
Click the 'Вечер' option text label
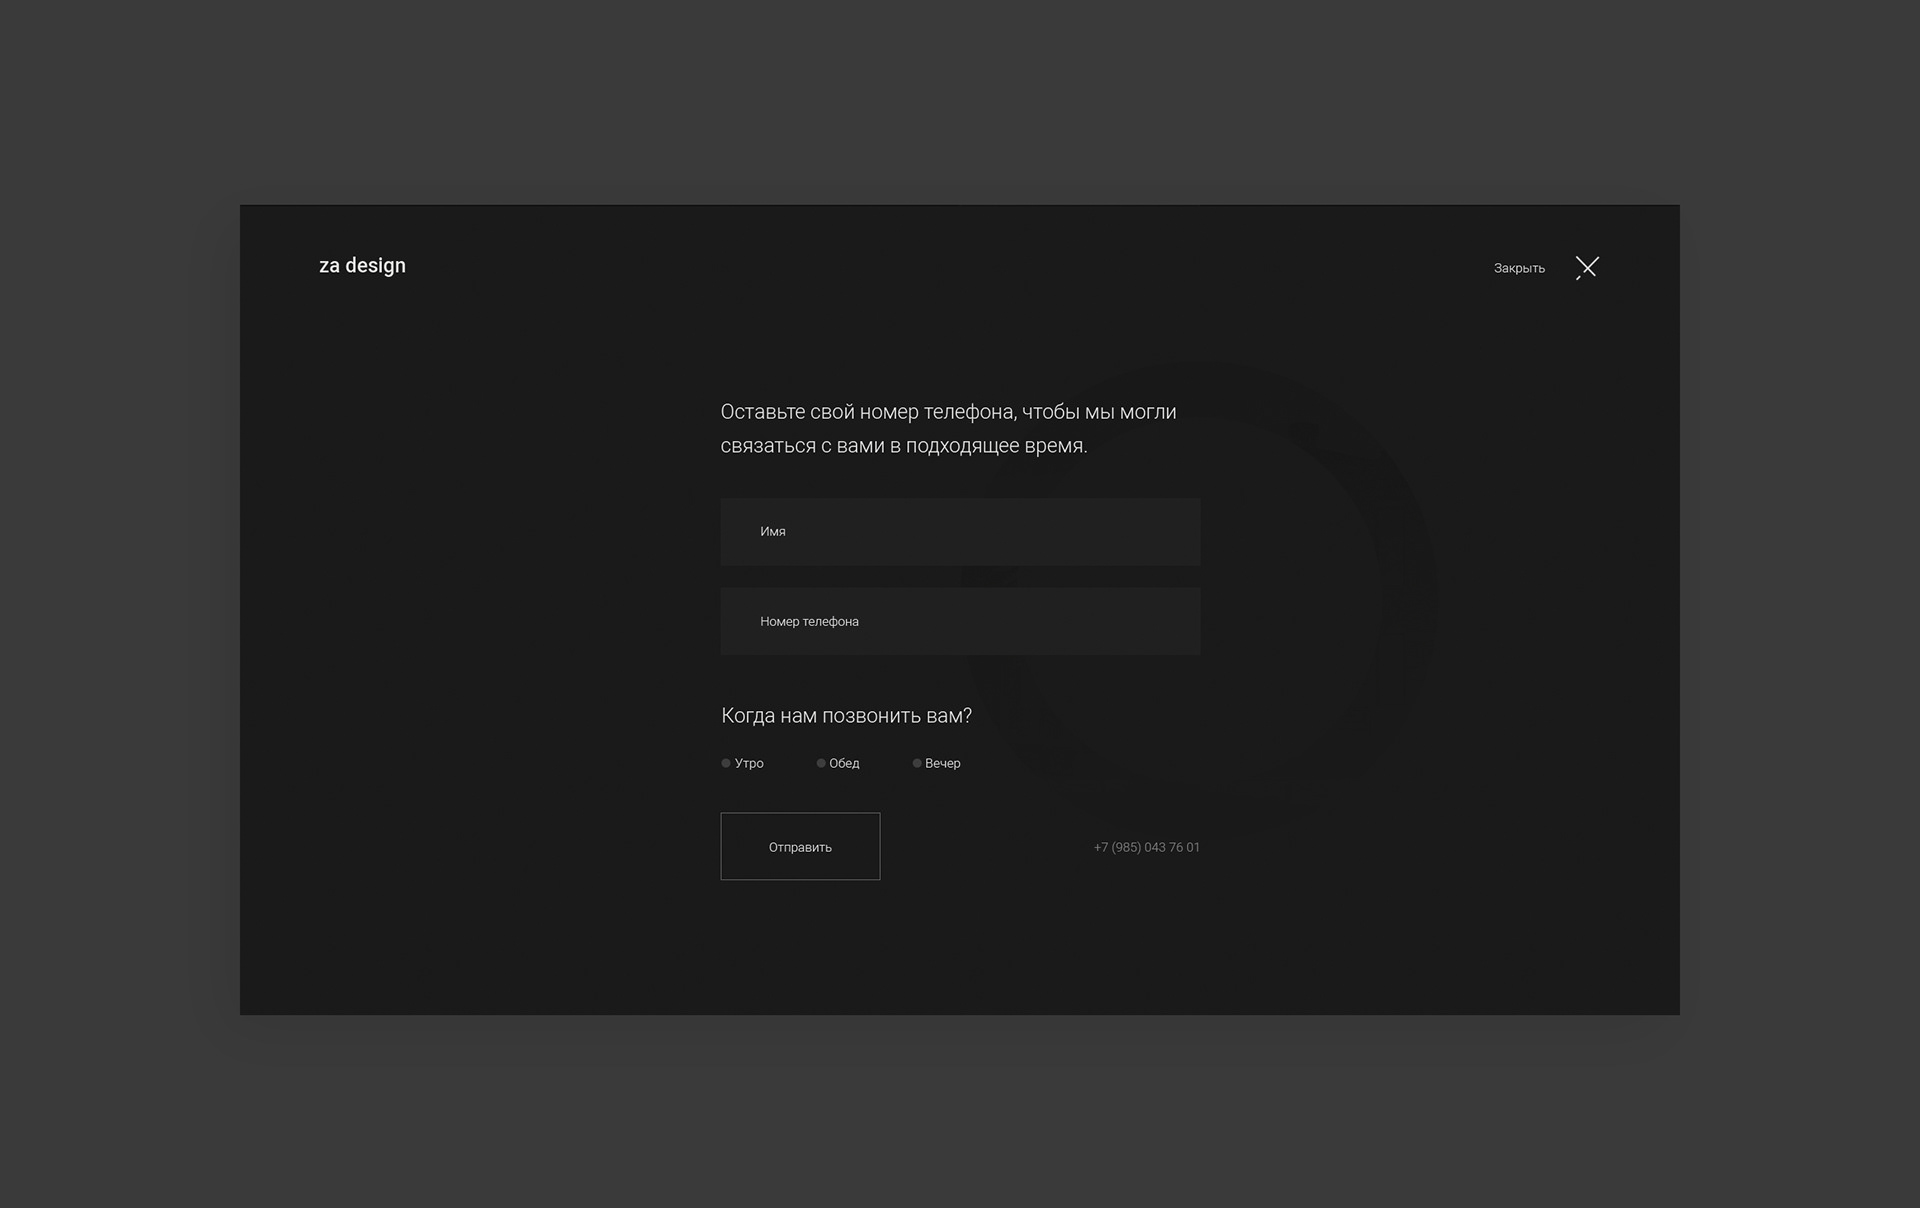pos(942,763)
